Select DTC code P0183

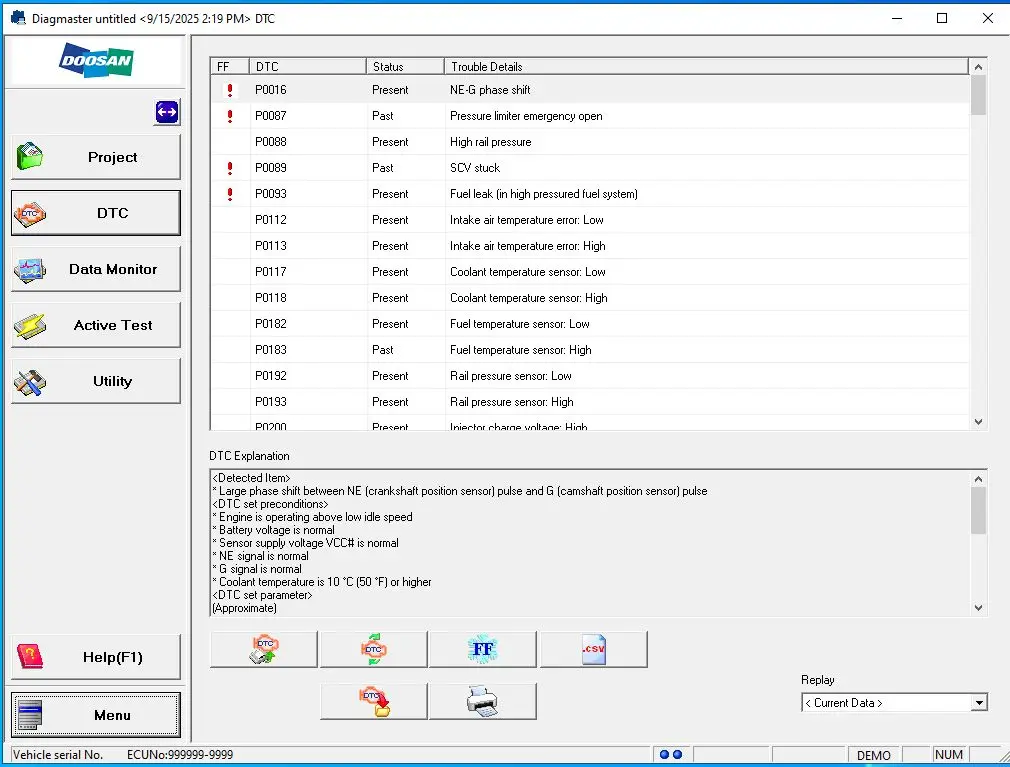(x=271, y=350)
